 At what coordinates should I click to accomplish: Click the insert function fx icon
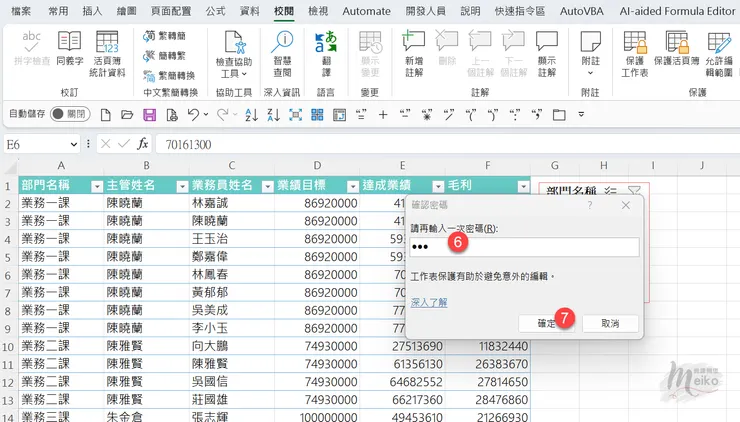(143, 144)
